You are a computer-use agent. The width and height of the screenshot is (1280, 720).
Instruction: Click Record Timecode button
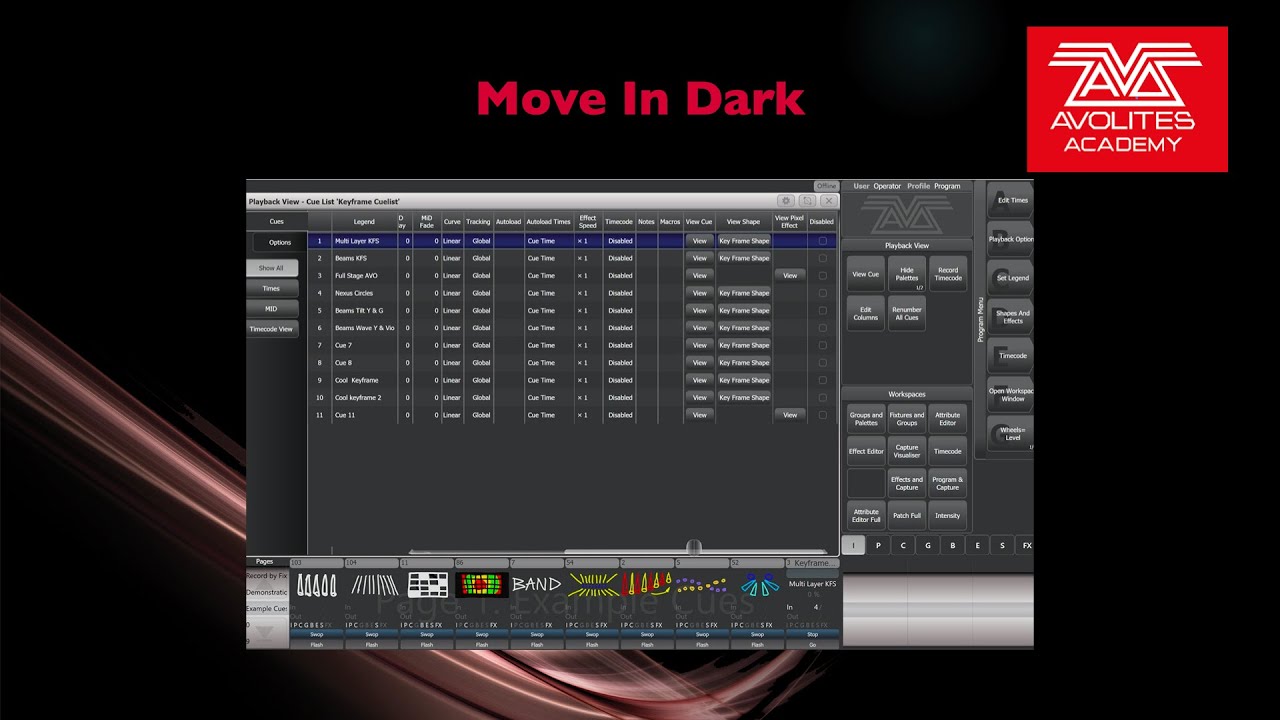948,274
